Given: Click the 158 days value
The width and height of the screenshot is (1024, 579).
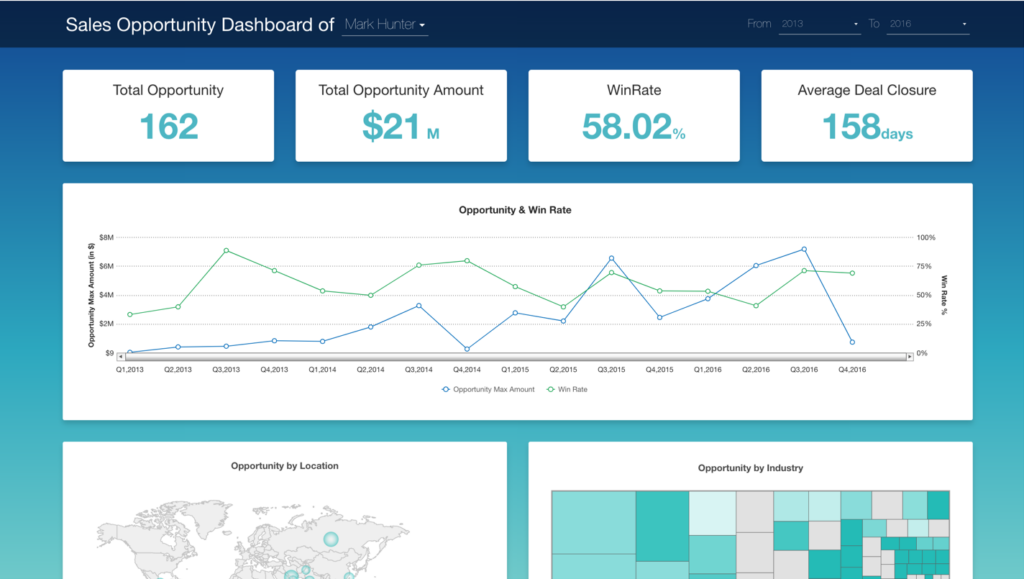Looking at the screenshot, I should tap(867, 127).
